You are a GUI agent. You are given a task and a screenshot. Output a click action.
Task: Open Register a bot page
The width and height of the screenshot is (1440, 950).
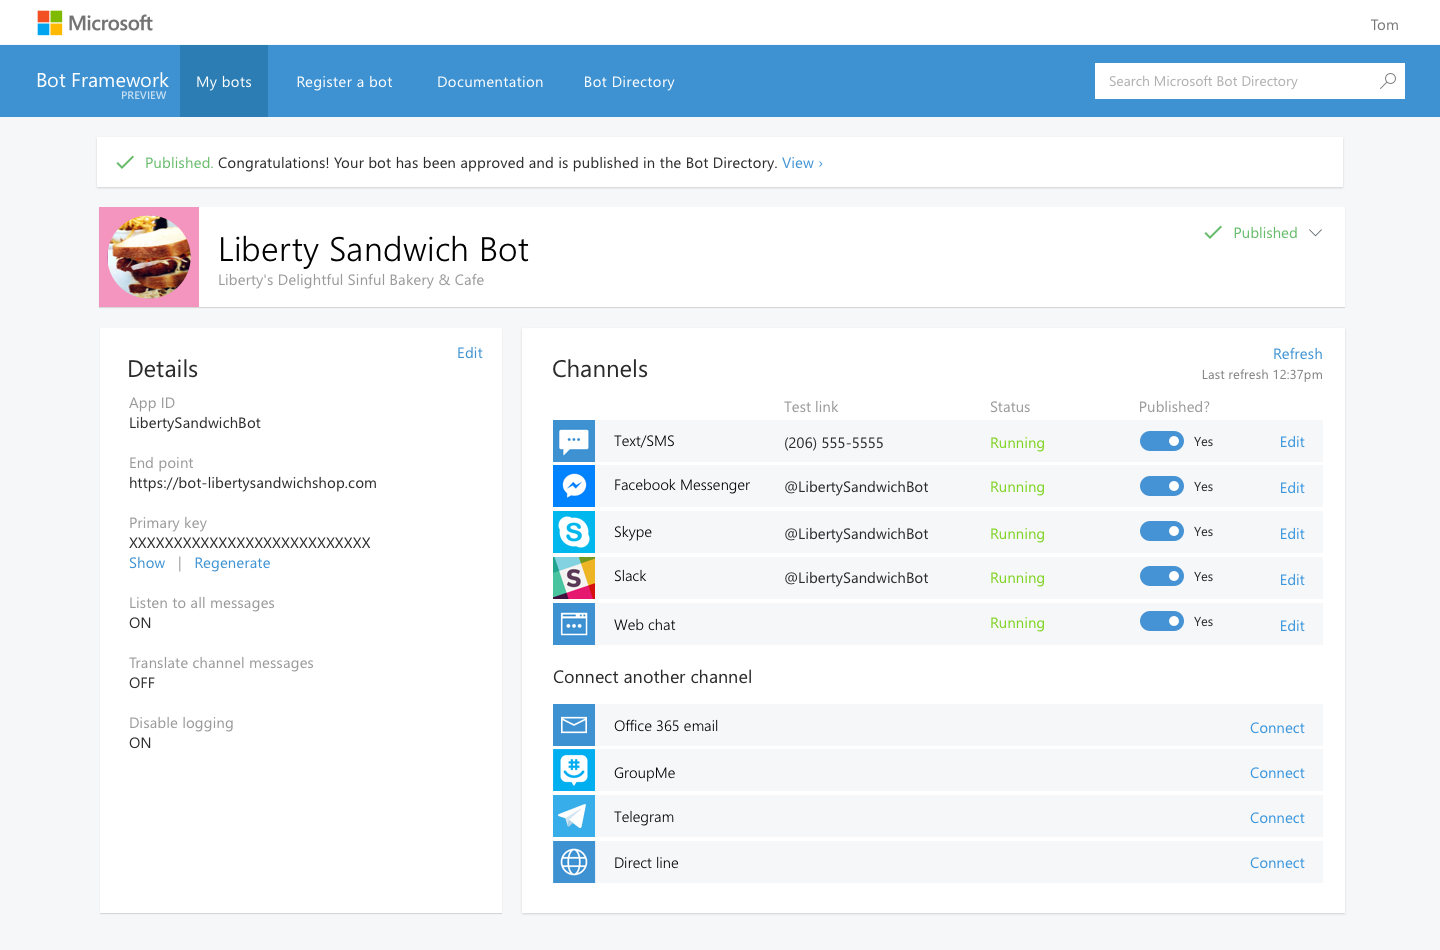click(x=344, y=82)
